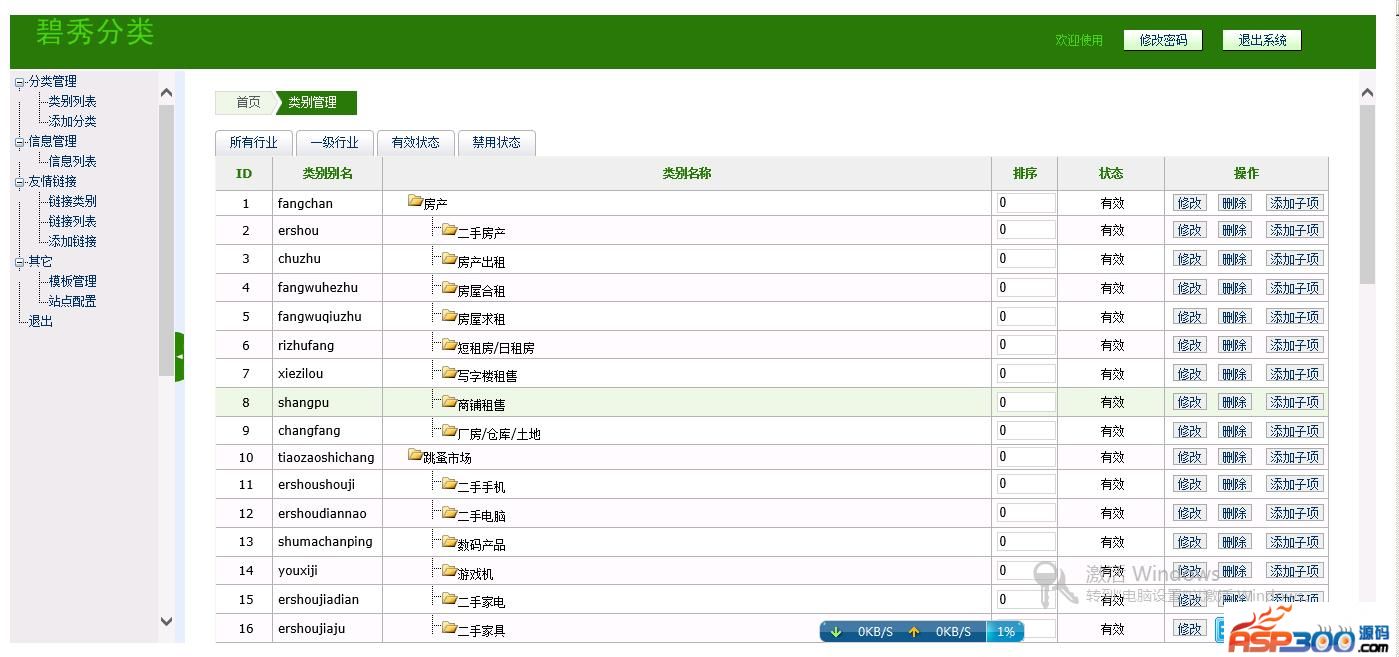Image resolution: width=1399 pixels, height=657 pixels.
Task: Go to 首页 breadcrumb
Action: coord(247,102)
